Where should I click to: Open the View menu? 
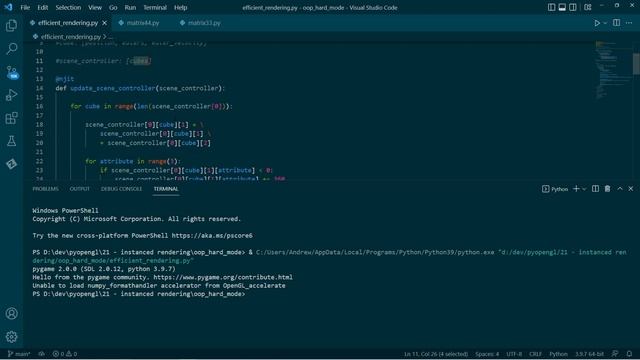click(x=95, y=7)
